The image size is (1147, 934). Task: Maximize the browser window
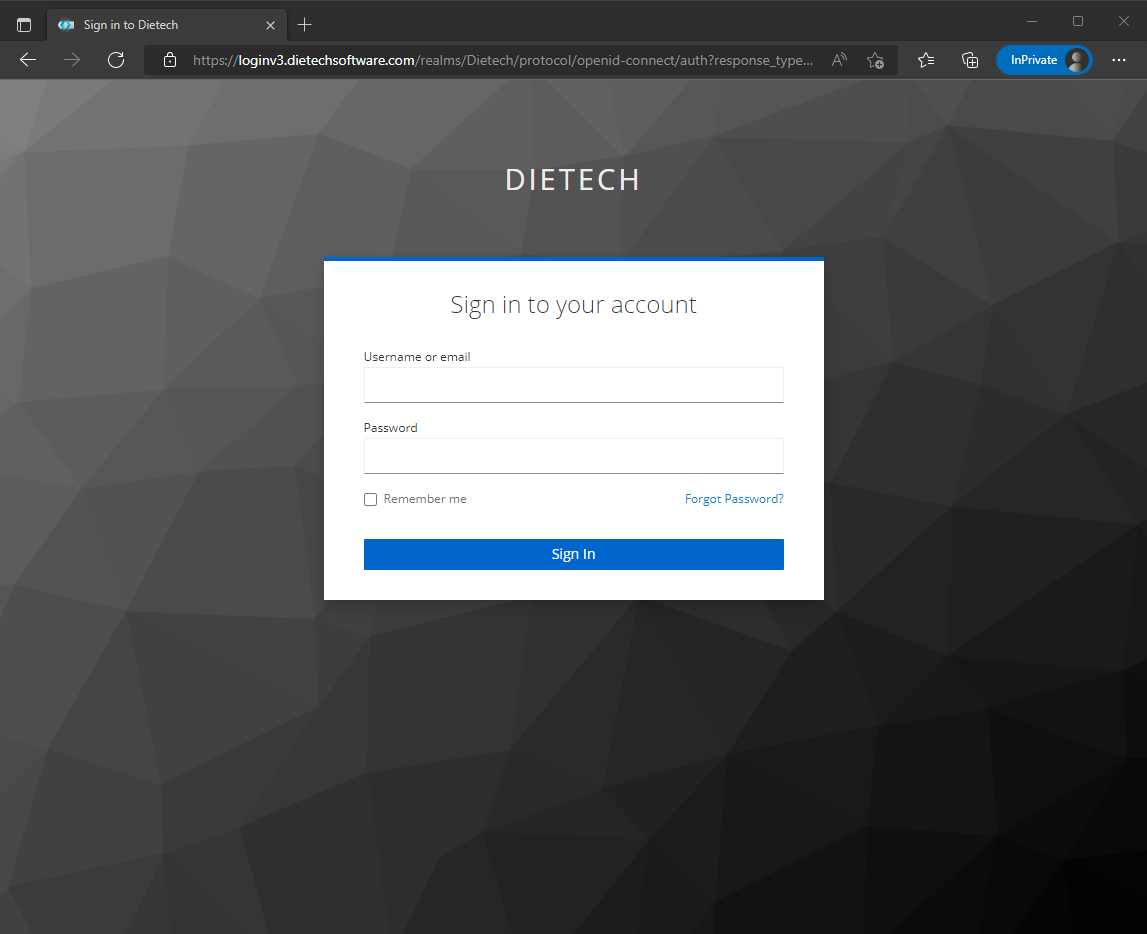coord(1078,21)
